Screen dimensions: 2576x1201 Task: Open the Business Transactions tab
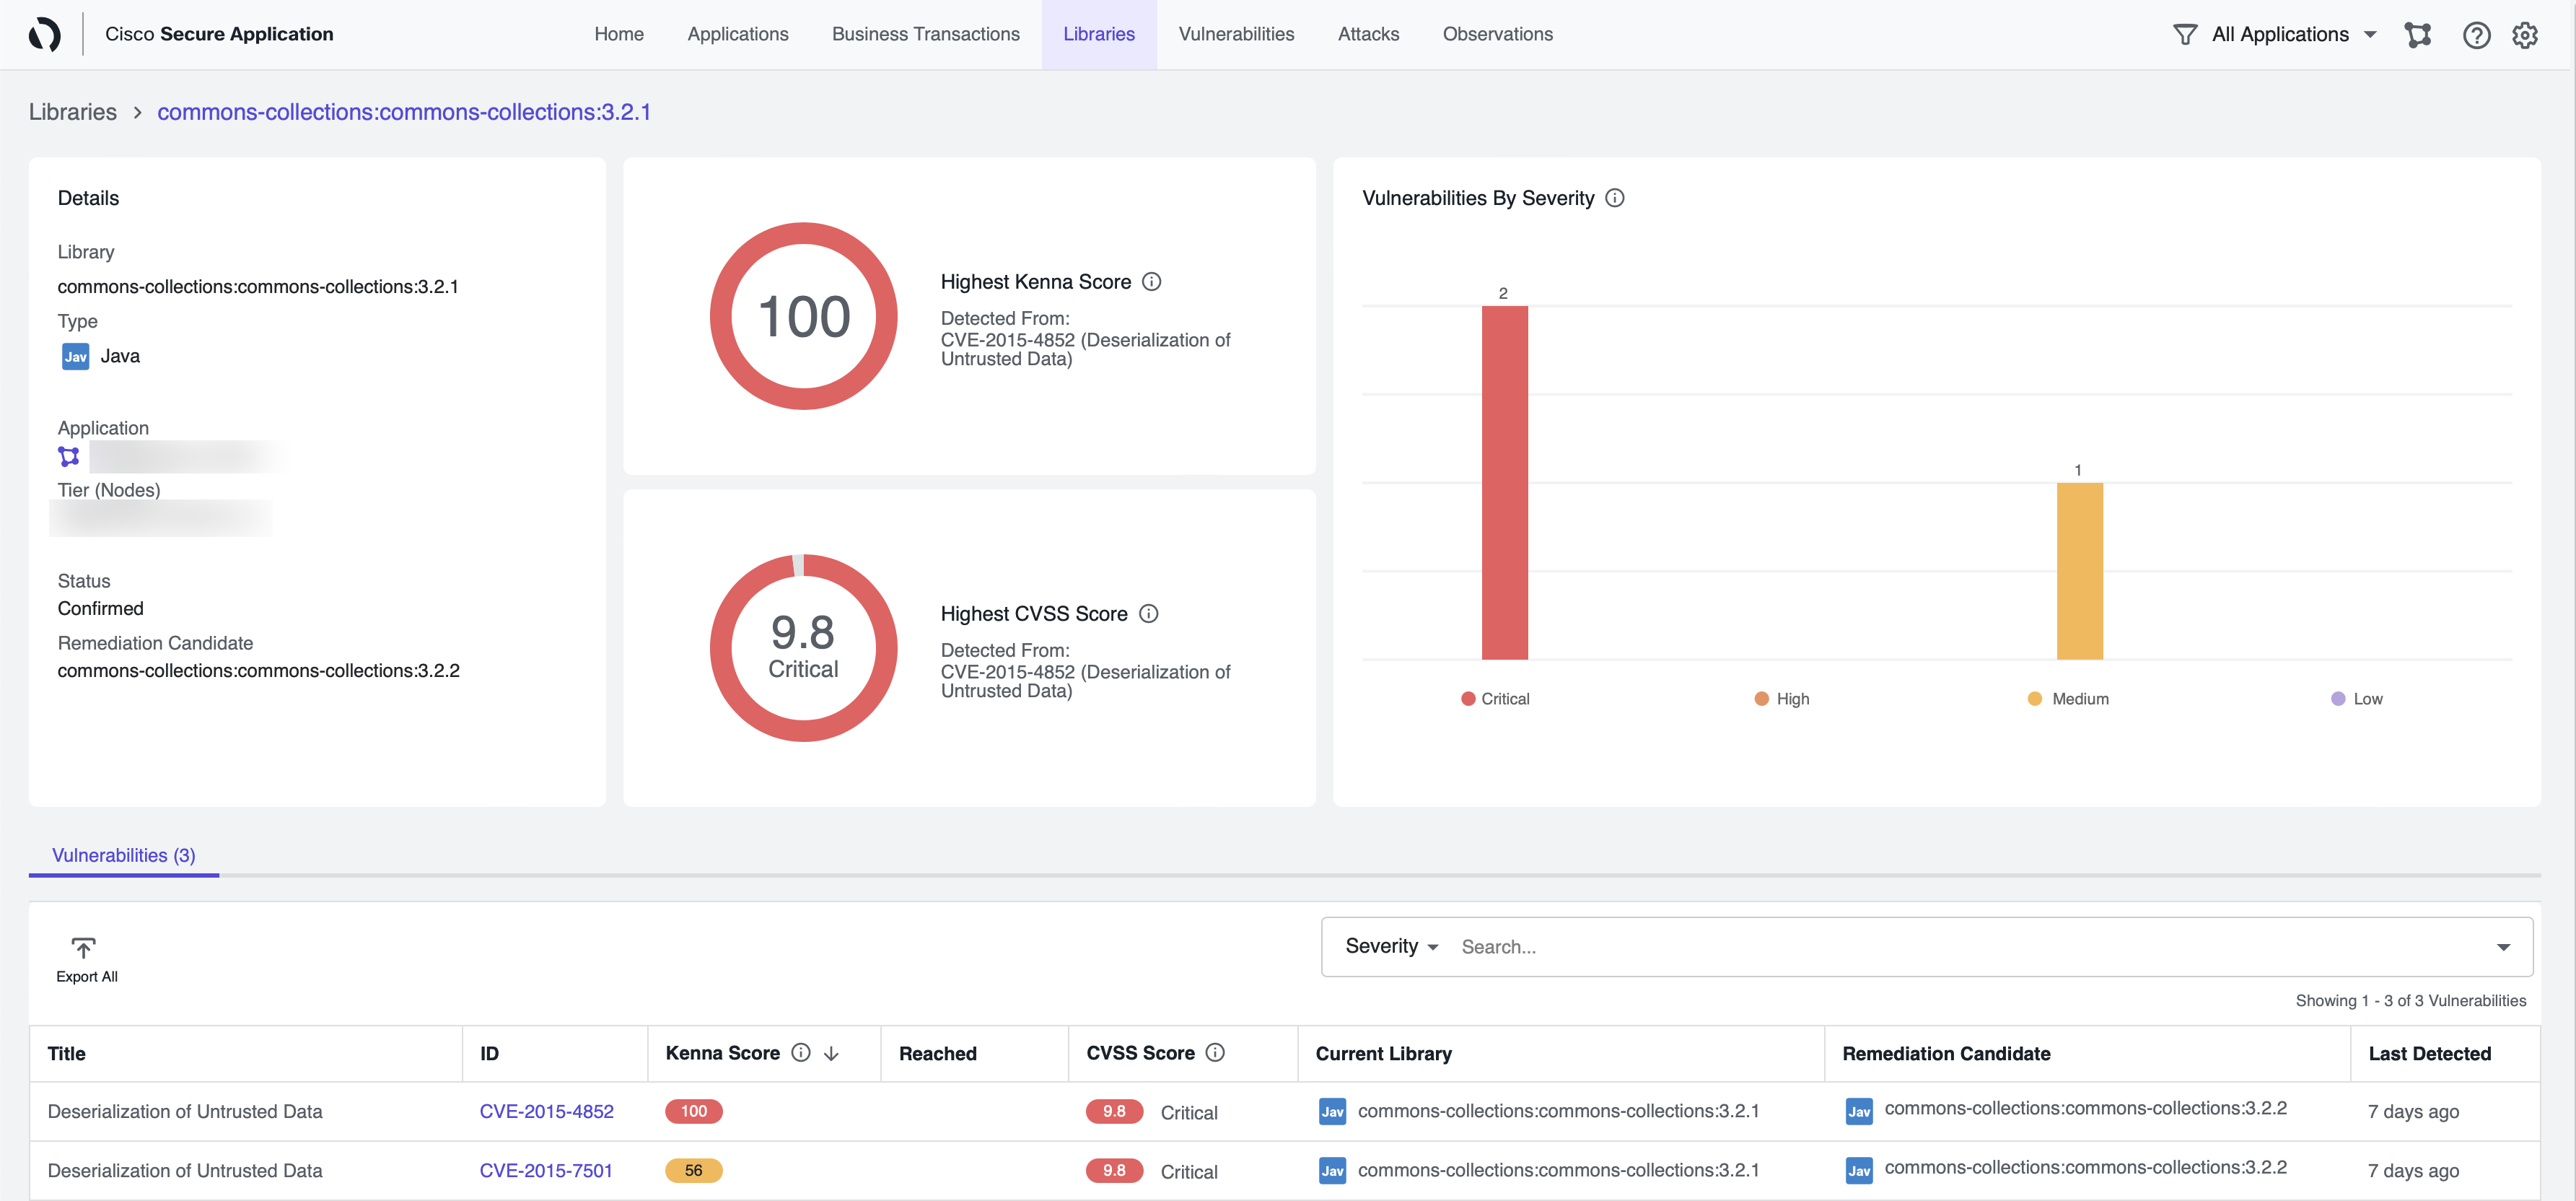[926, 34]
